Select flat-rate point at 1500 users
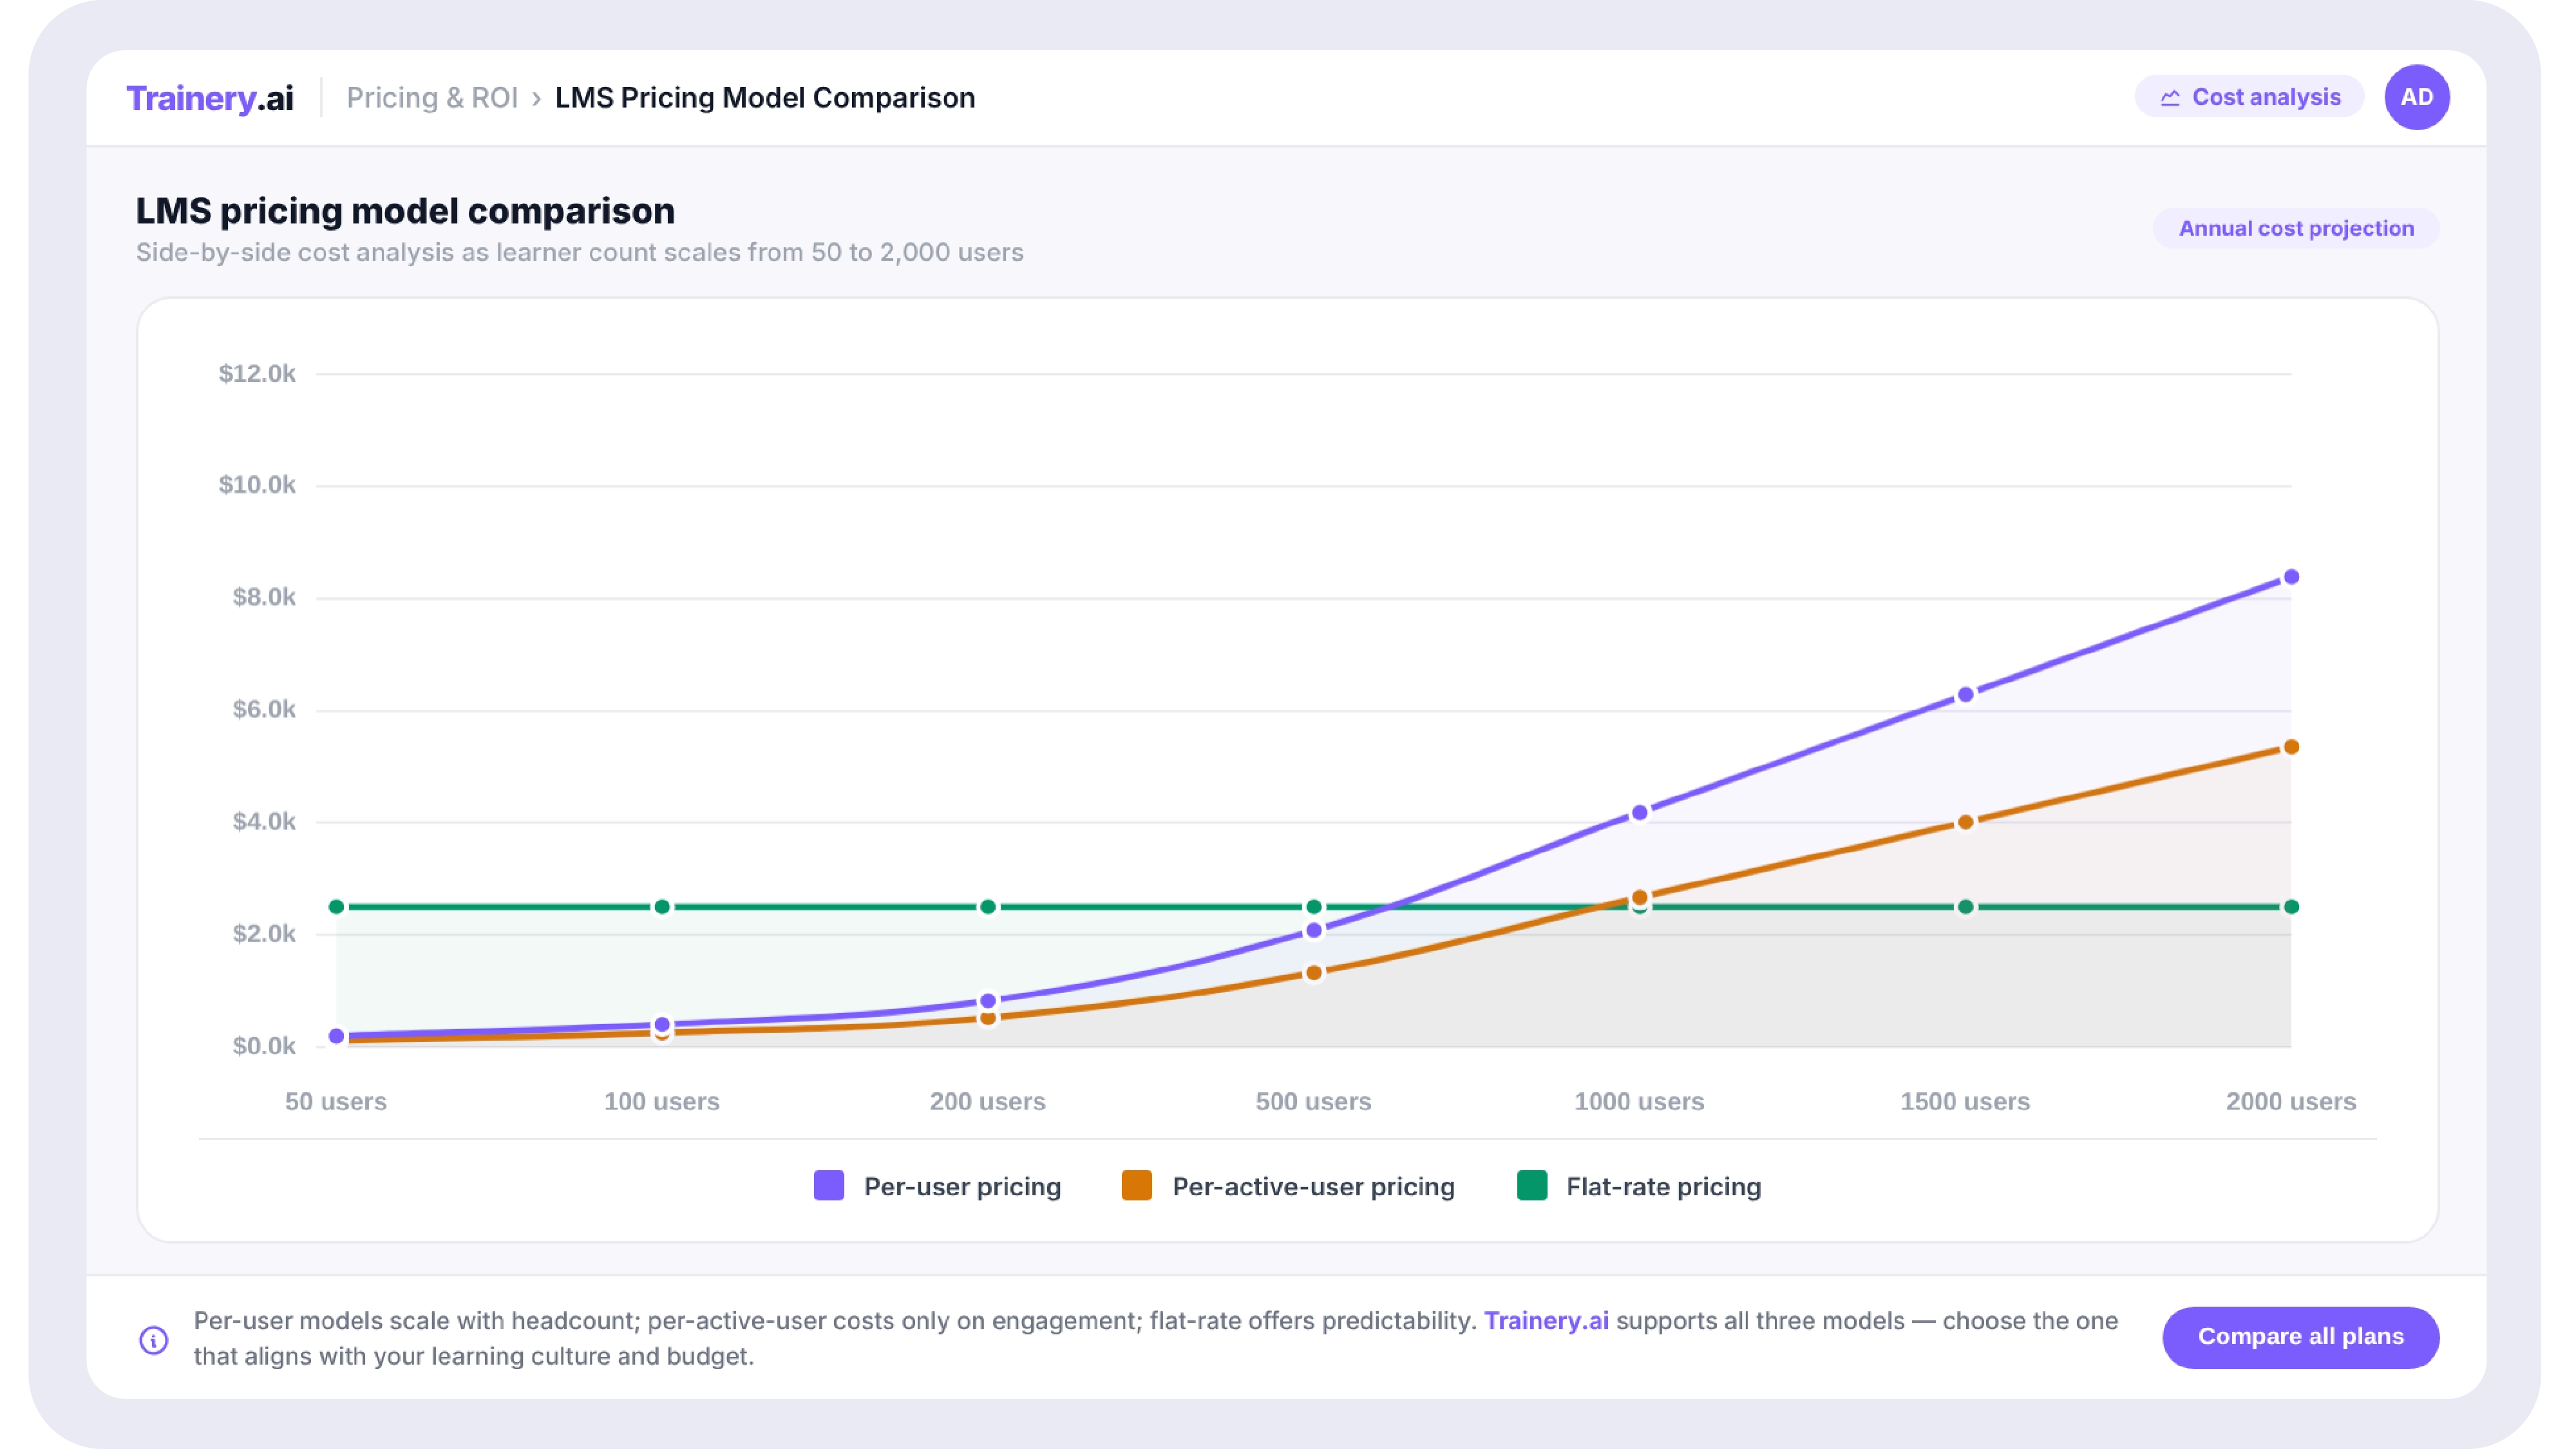The image size is (2576, 1449). point(1965,907)
